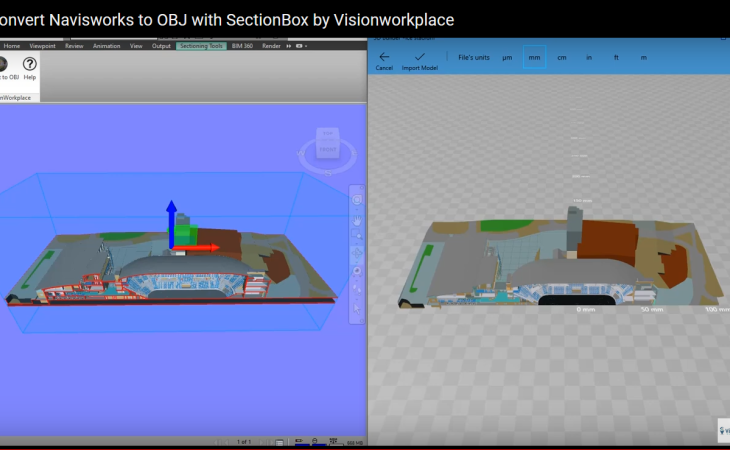Click the red X-axis gizmo arrow
730x450 pixels.
[196, 248]
